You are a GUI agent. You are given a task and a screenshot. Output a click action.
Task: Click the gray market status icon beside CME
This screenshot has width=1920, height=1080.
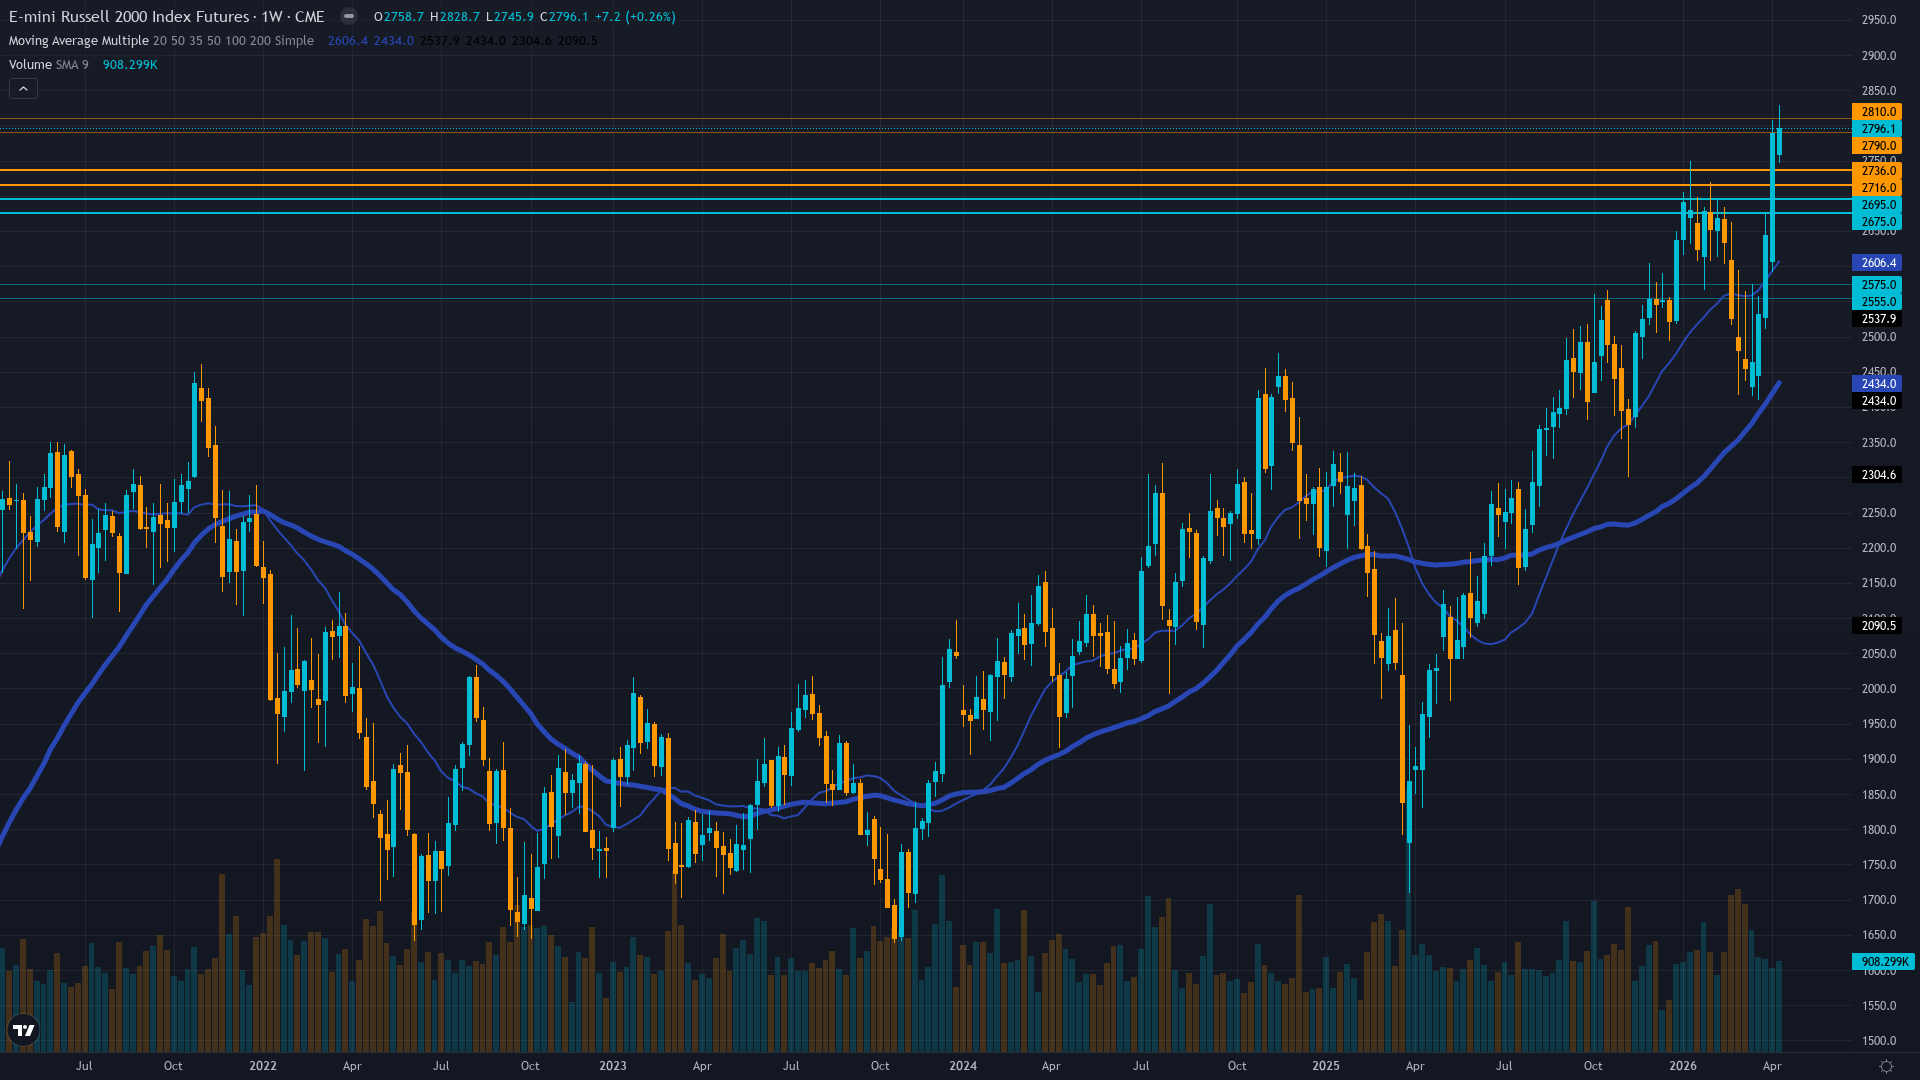(x=348, y=16)
